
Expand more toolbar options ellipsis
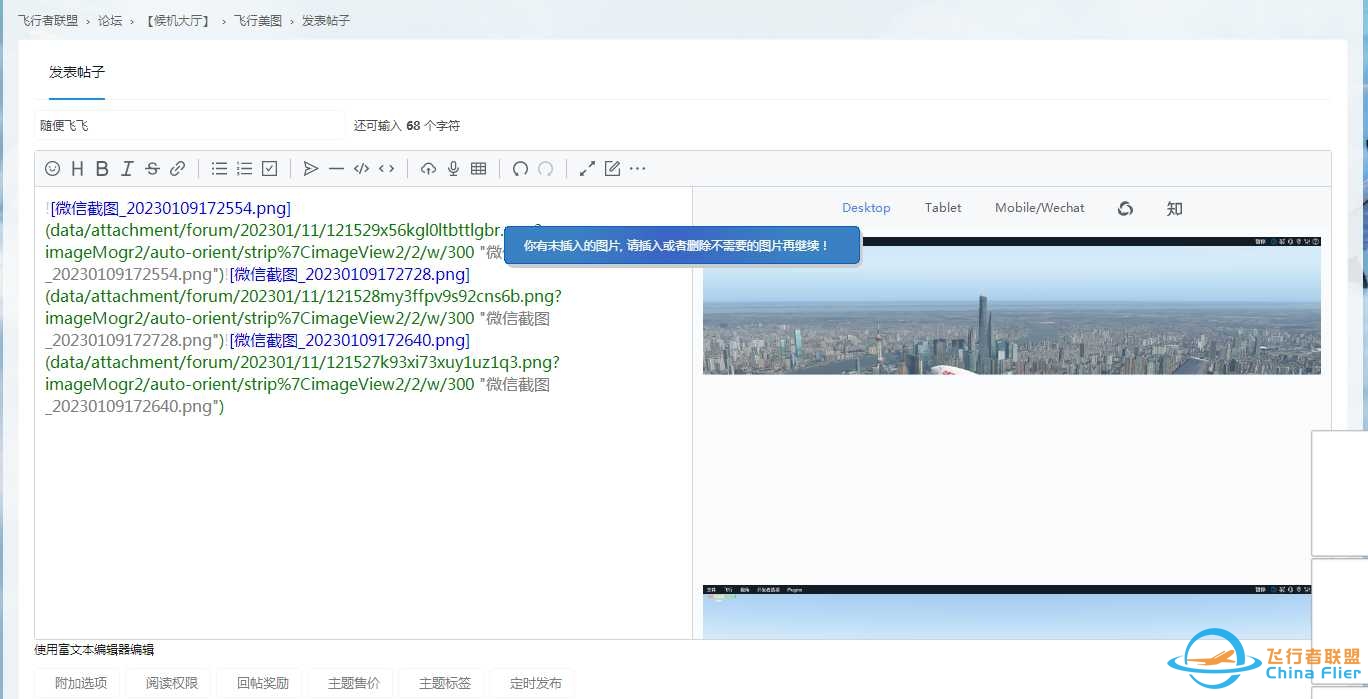coord(637,169)
